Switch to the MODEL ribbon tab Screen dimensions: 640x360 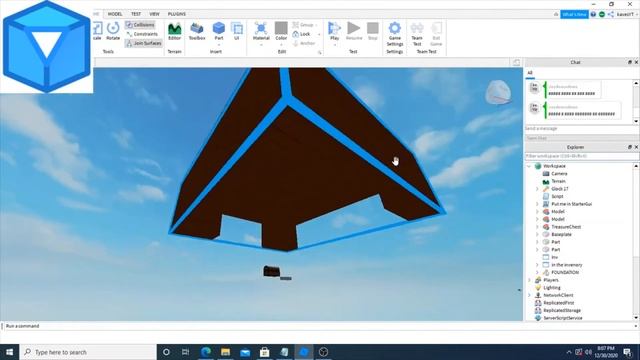(x=115, y=14)
